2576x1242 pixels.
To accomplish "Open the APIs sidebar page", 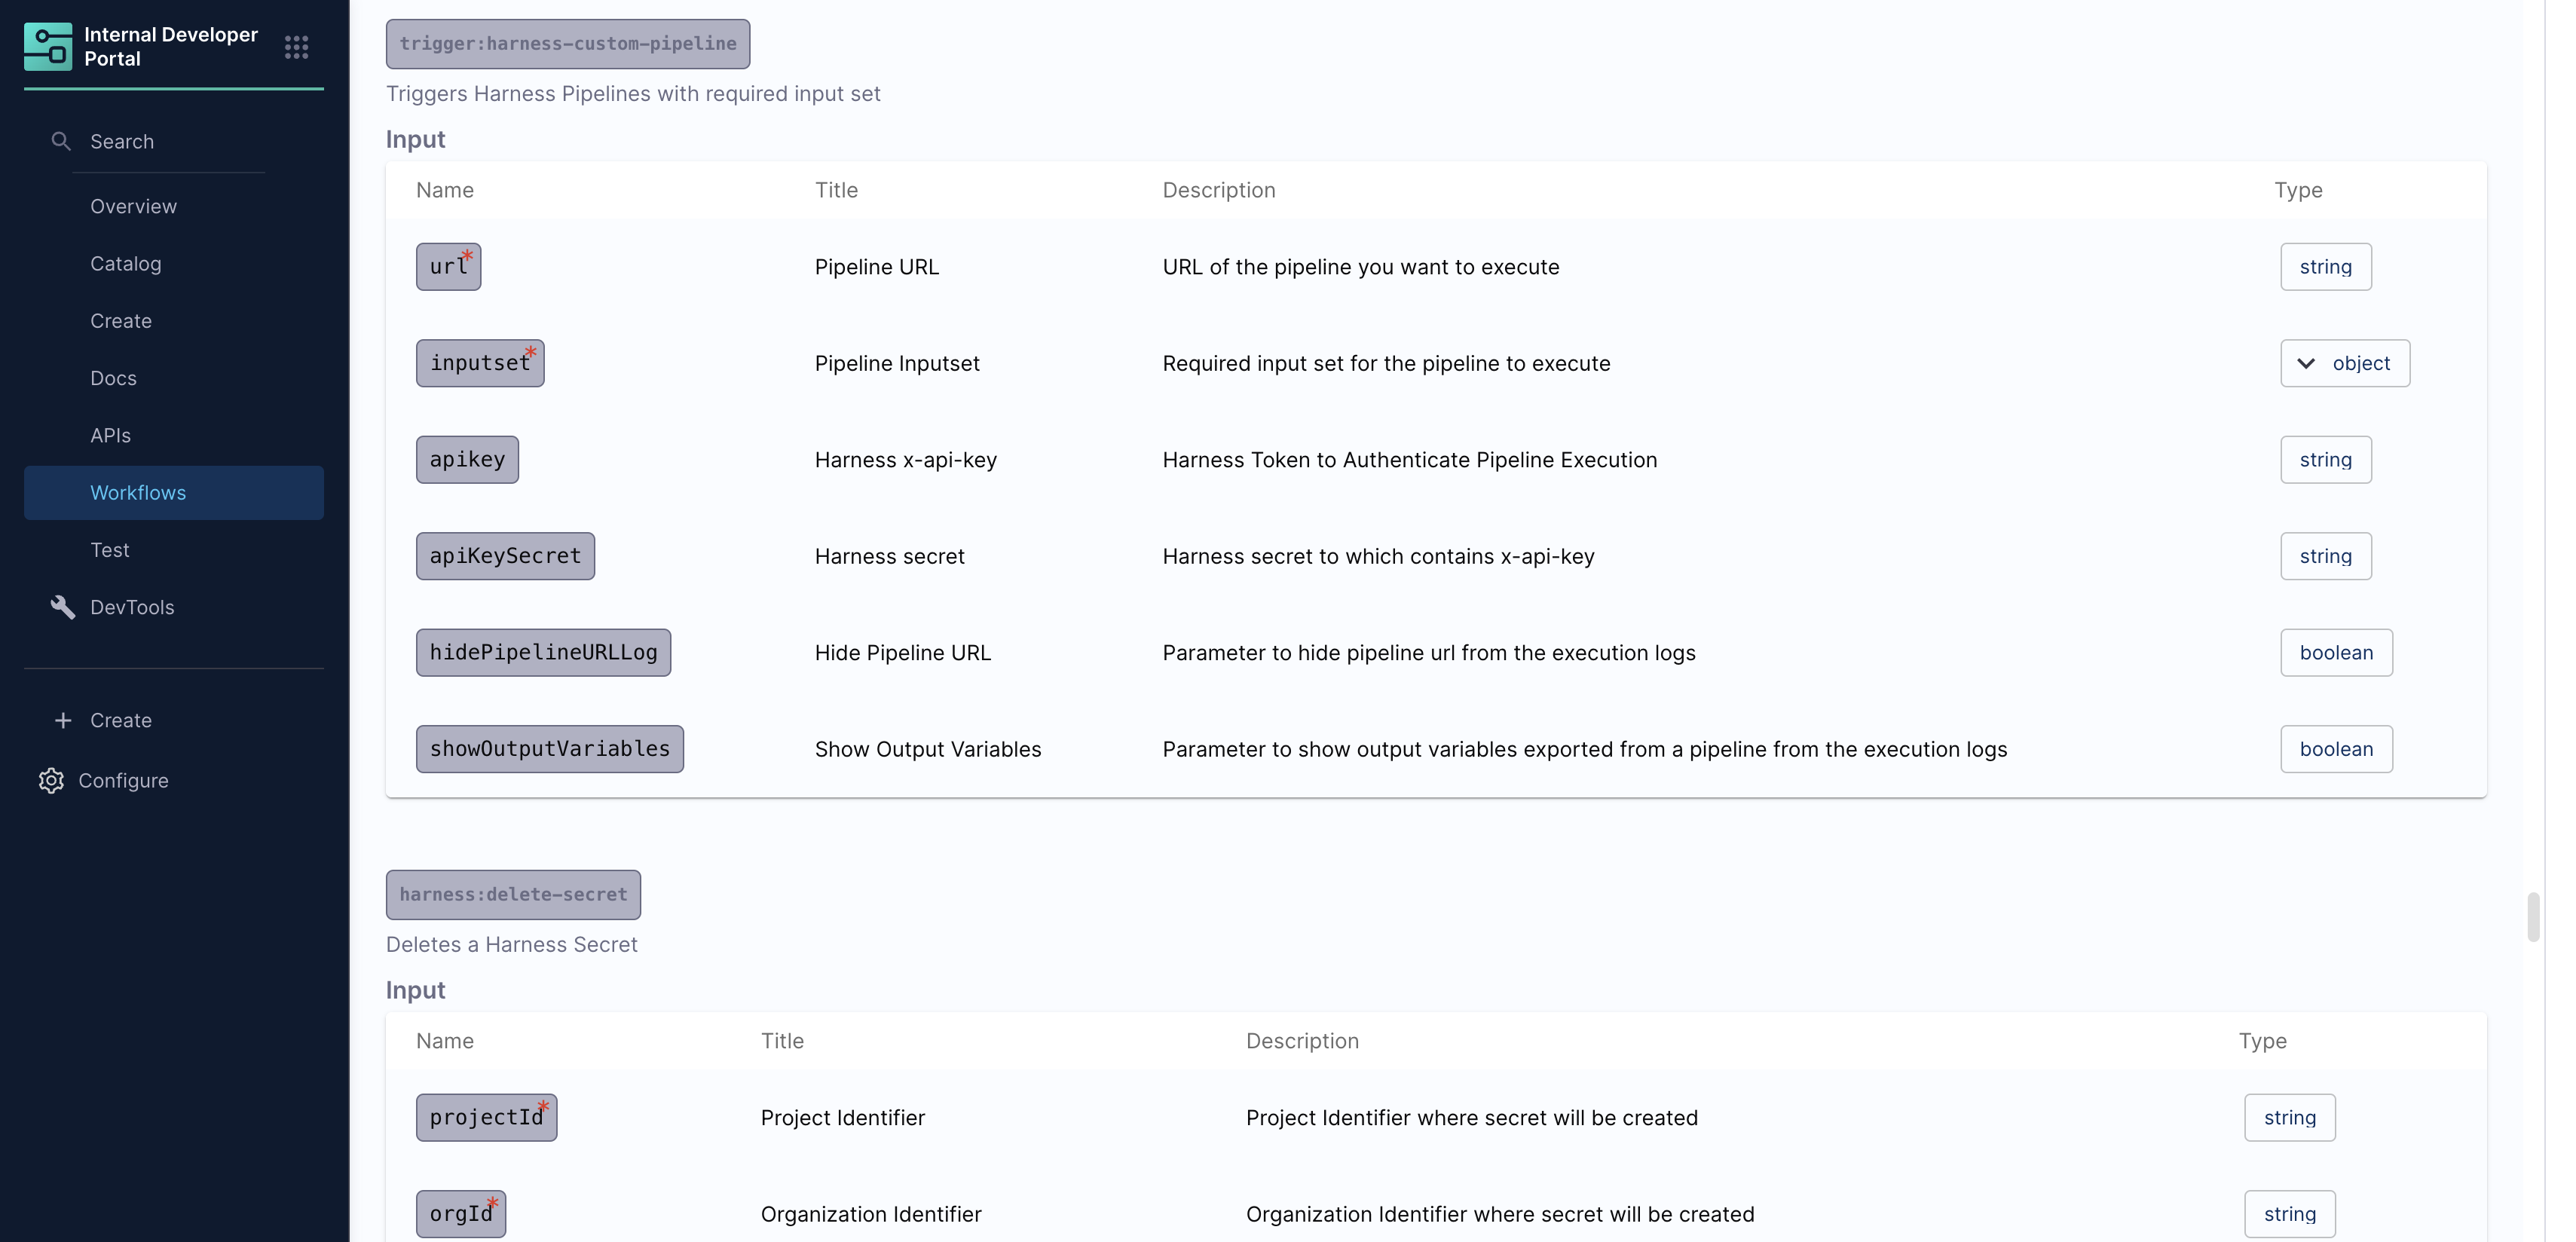I will (111, 435).
